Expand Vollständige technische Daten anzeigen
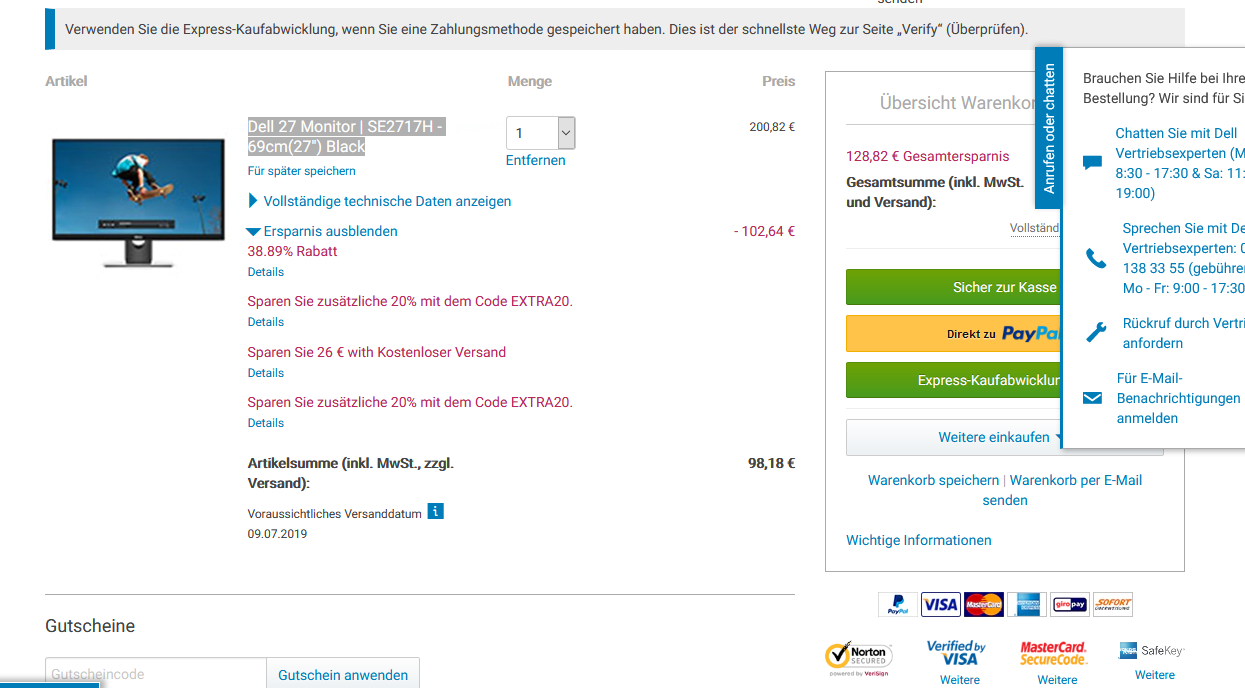Screen dimensions: 1245x688 (x=387, y=201)
